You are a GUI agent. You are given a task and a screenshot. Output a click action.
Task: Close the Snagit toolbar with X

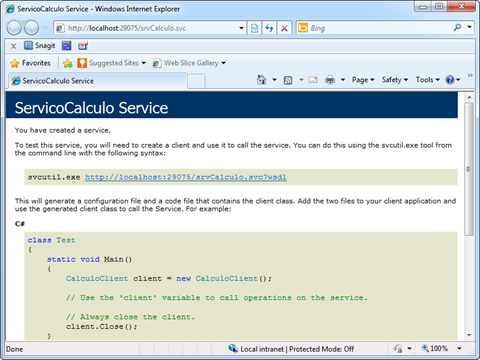point(13,46)
